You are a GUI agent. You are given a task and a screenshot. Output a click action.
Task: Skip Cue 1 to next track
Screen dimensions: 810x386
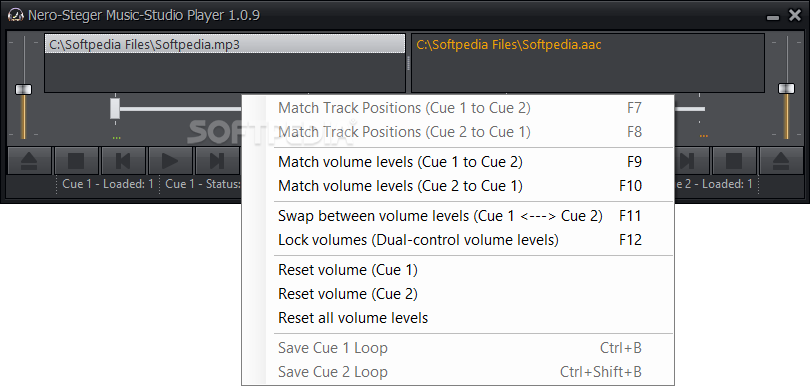click(217, 161)
